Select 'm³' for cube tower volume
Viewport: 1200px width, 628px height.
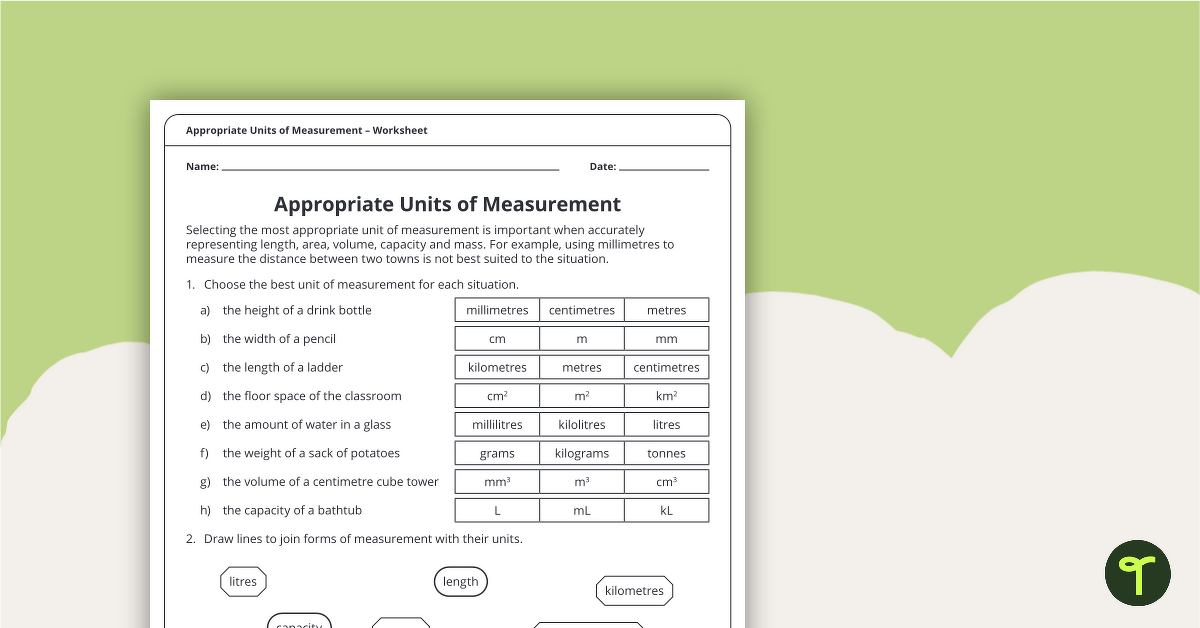(x=582, y=481)
